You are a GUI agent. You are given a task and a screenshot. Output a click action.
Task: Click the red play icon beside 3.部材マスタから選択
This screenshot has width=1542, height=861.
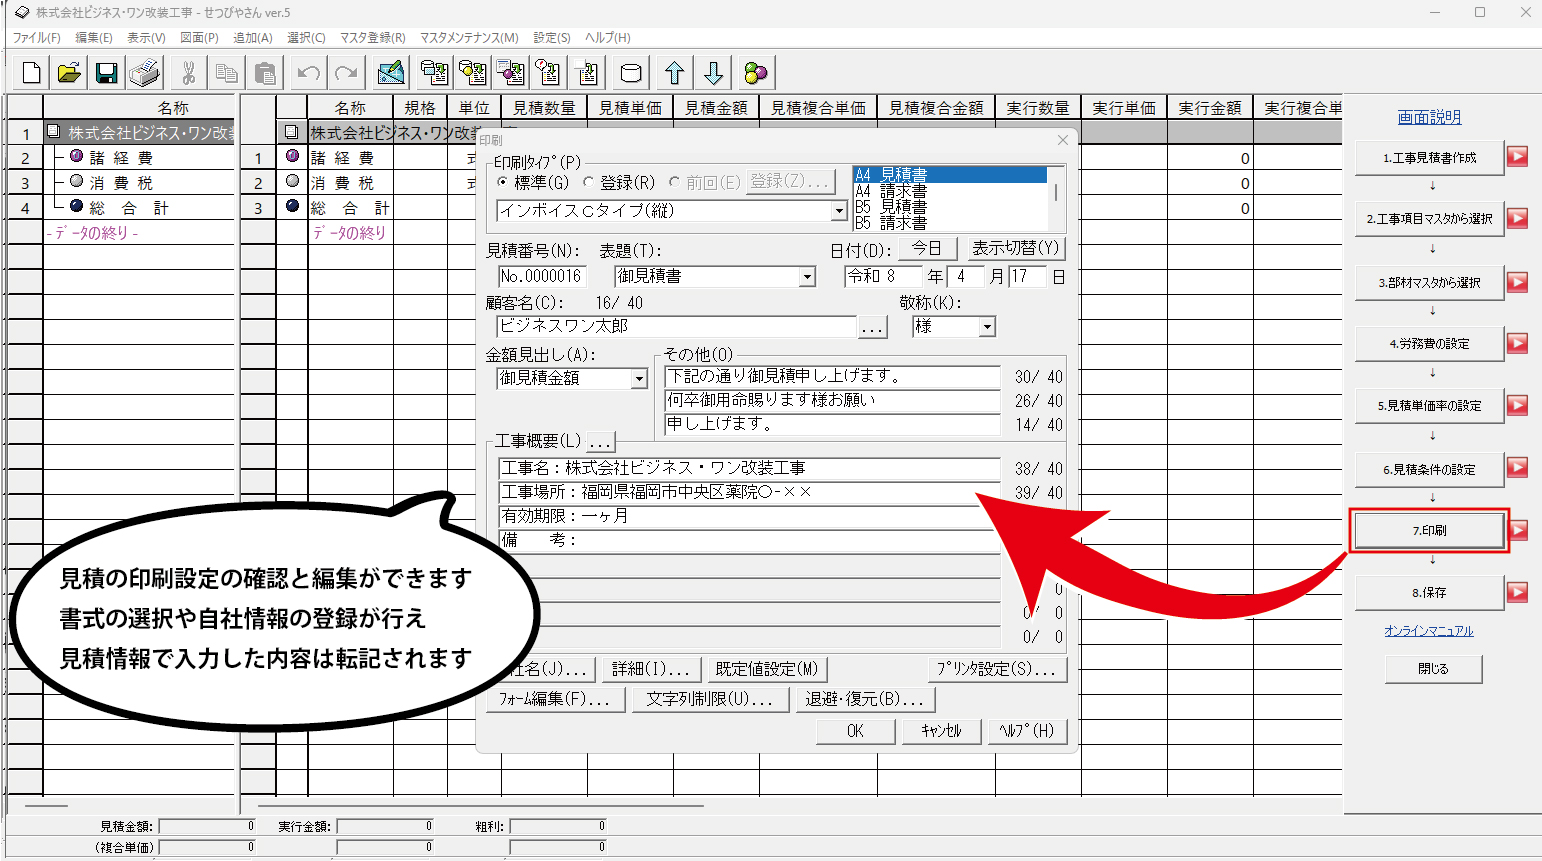(x=1518, y=282)
